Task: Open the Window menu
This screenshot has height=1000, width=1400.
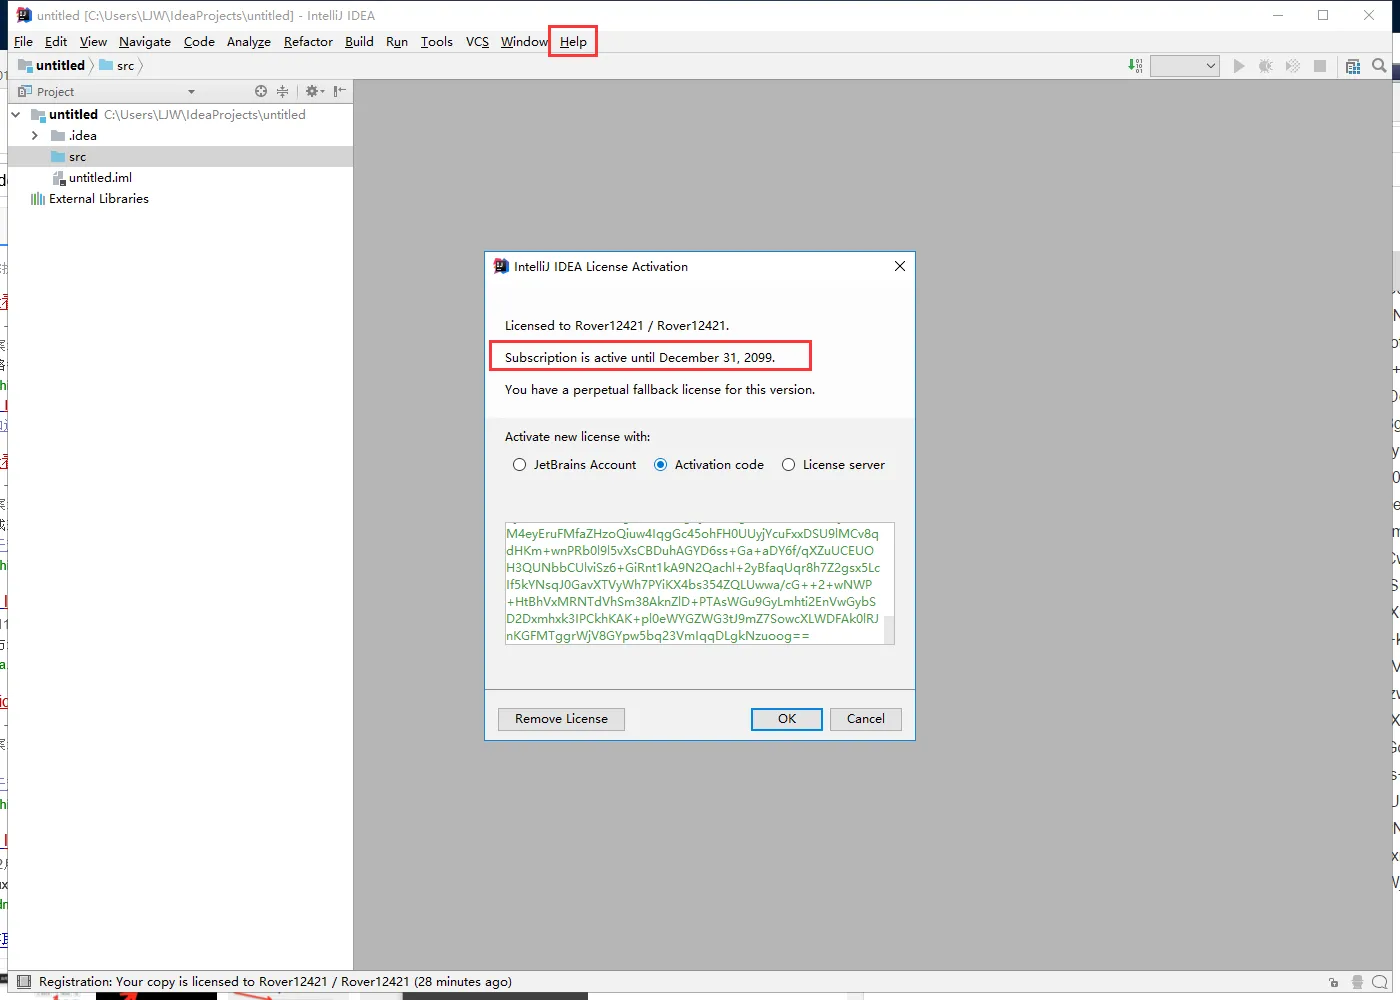Action: 524,42
